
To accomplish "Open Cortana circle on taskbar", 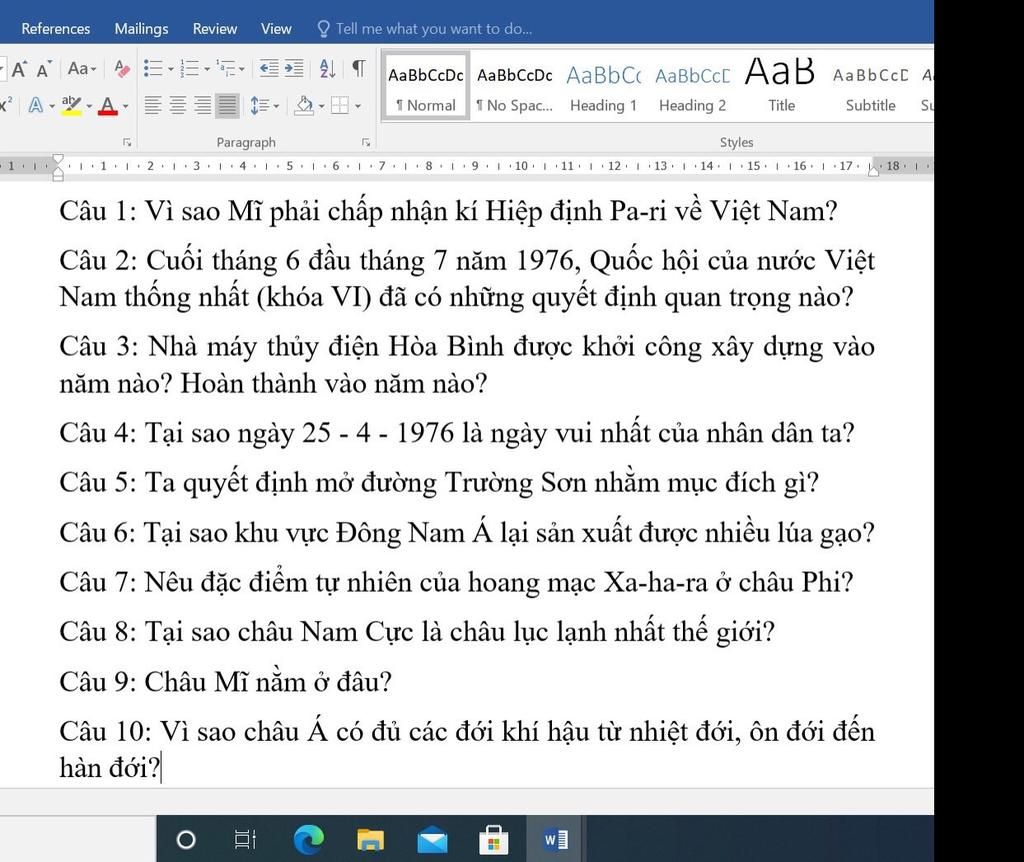I will [x=186, y=840].
